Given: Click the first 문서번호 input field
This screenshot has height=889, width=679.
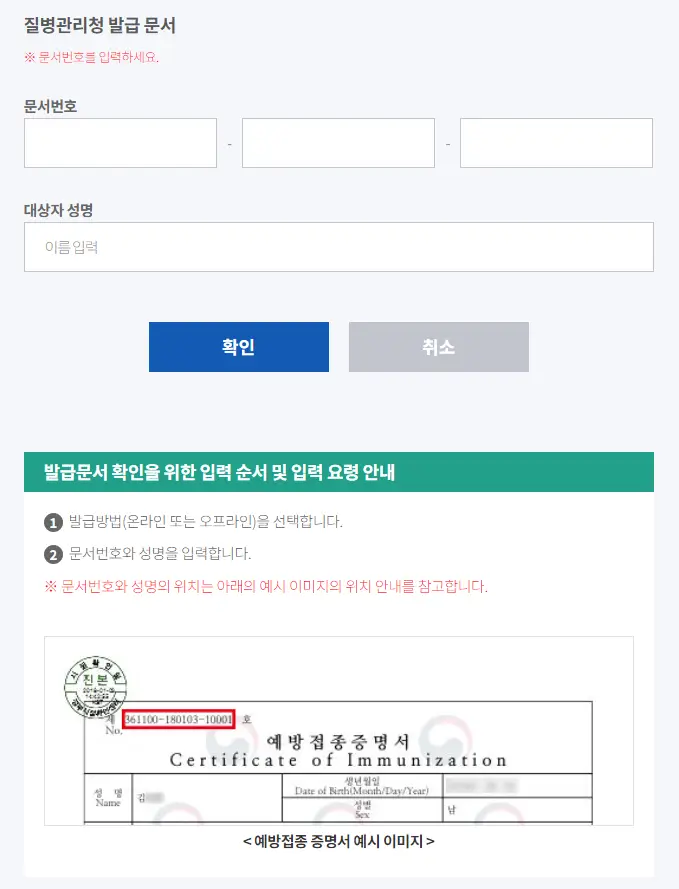Looking at the screenshot, I should [x=120, y=142].
